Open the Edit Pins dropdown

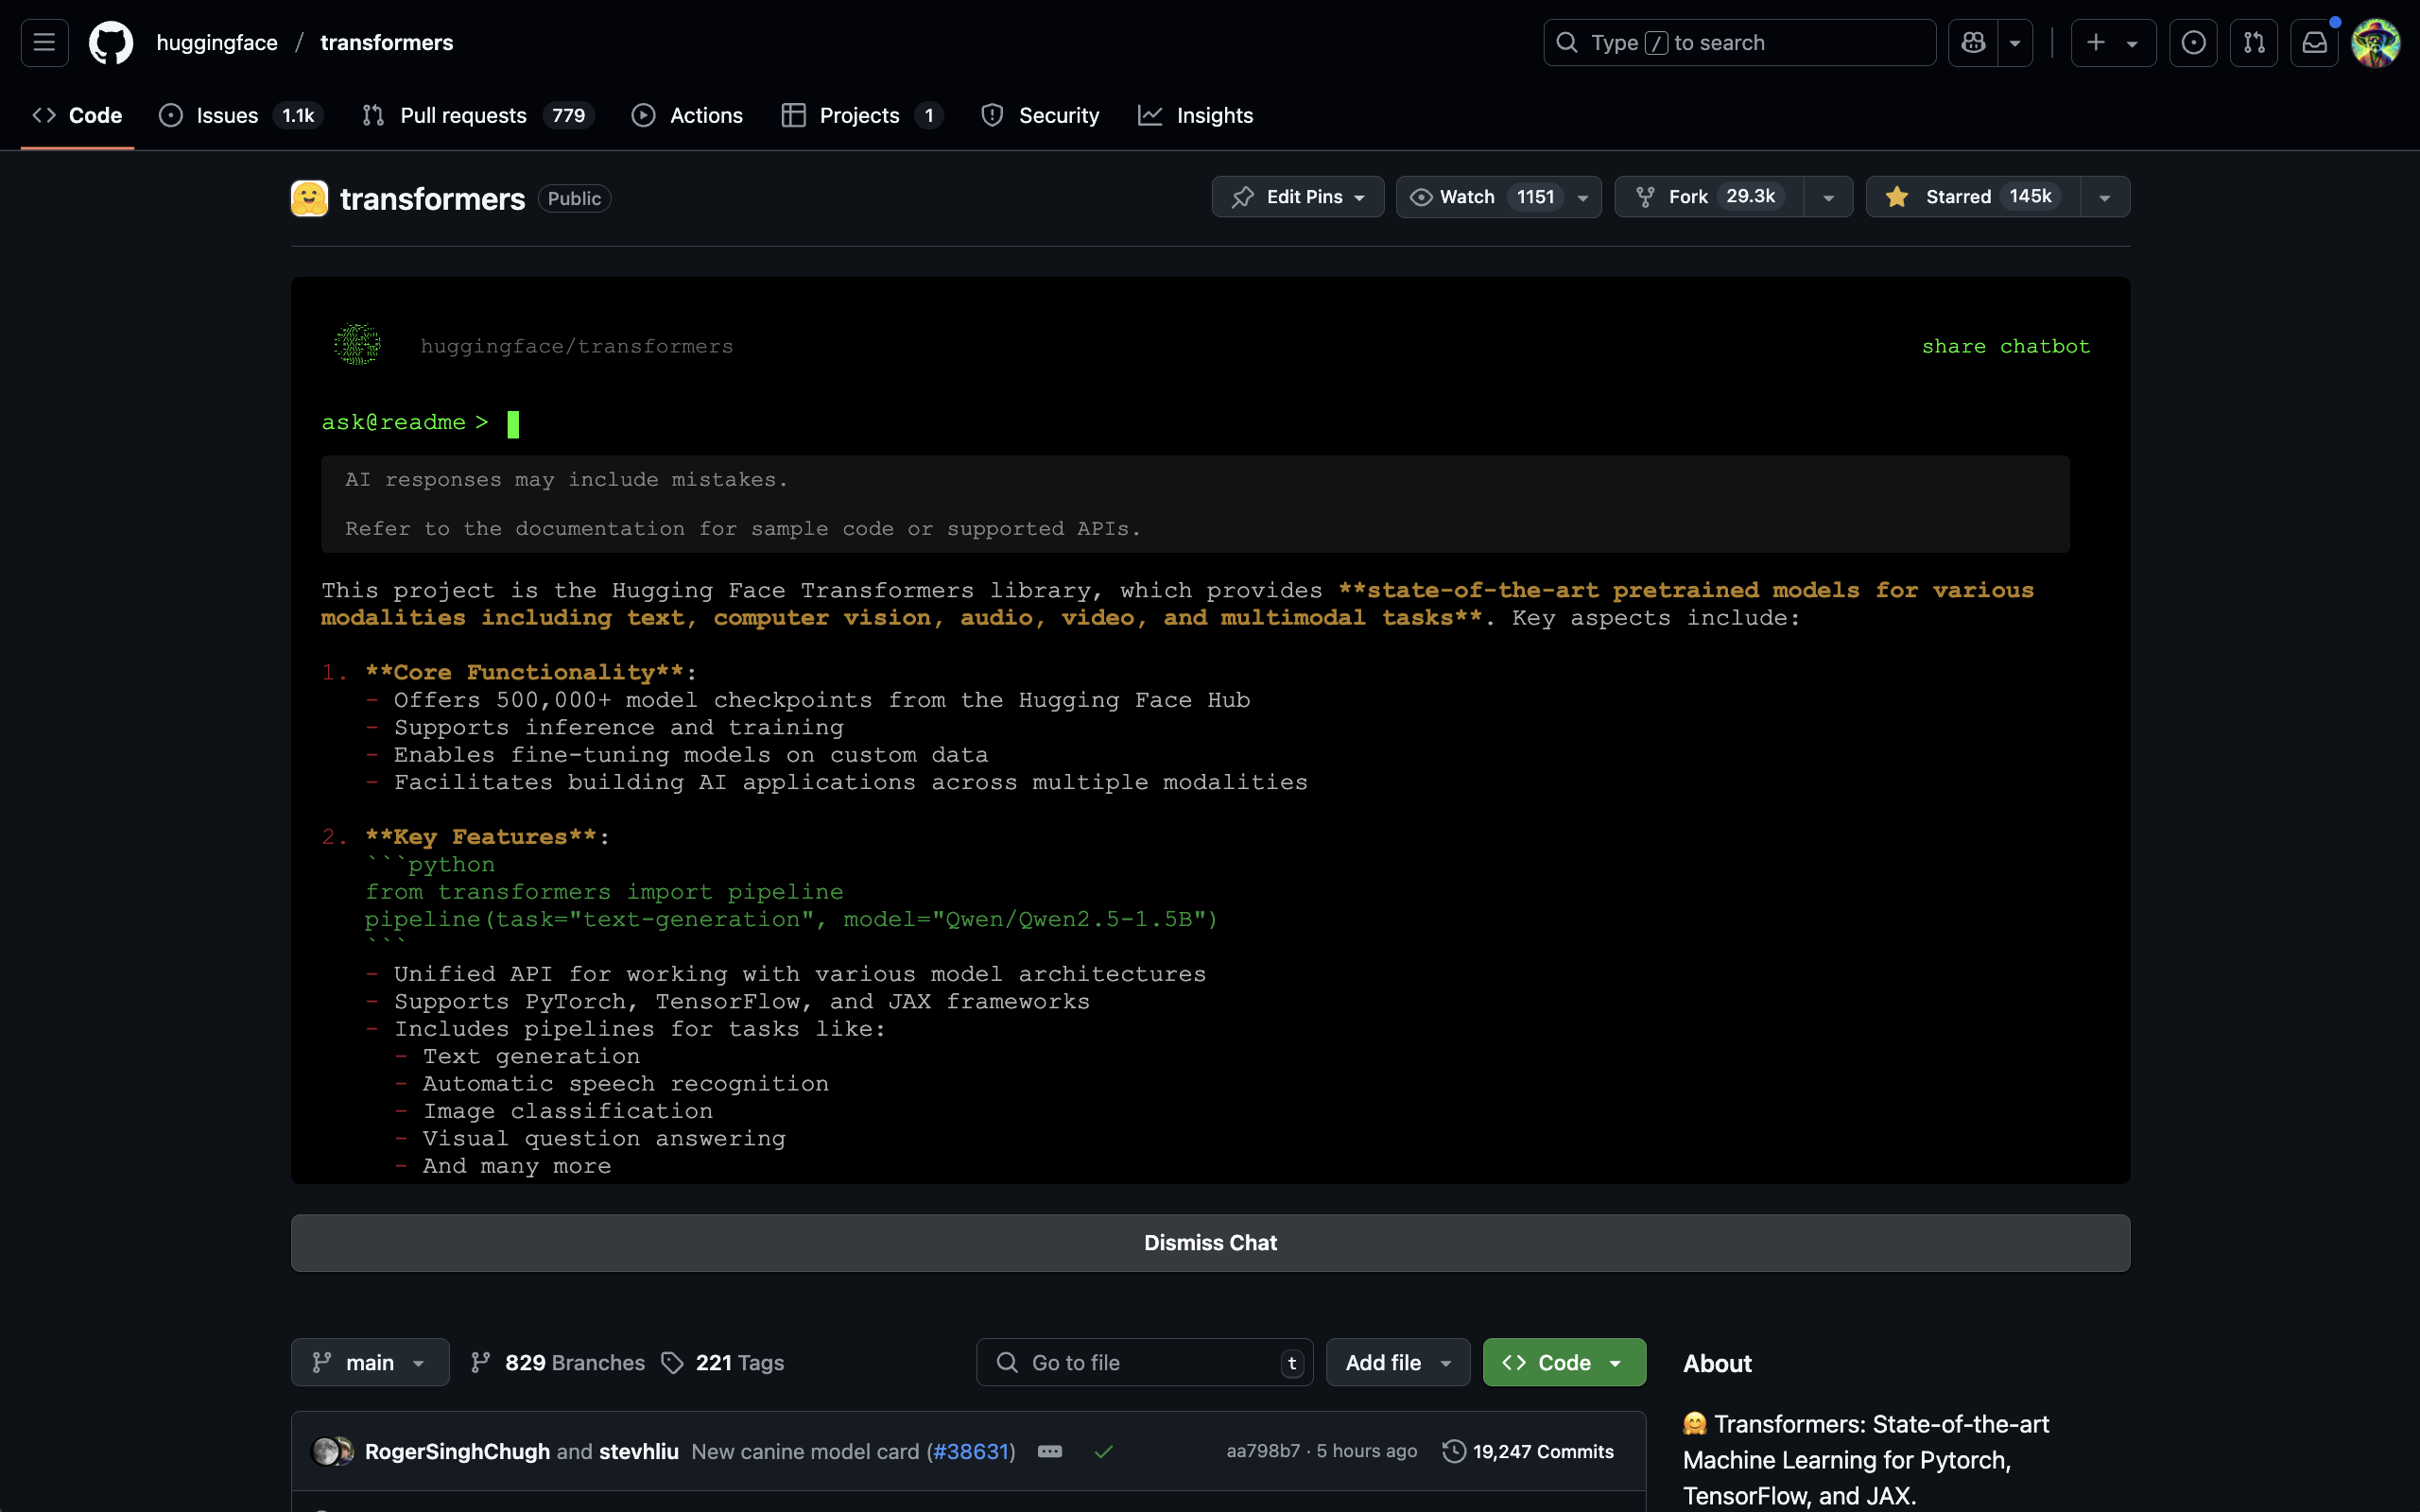point(1298,197)
